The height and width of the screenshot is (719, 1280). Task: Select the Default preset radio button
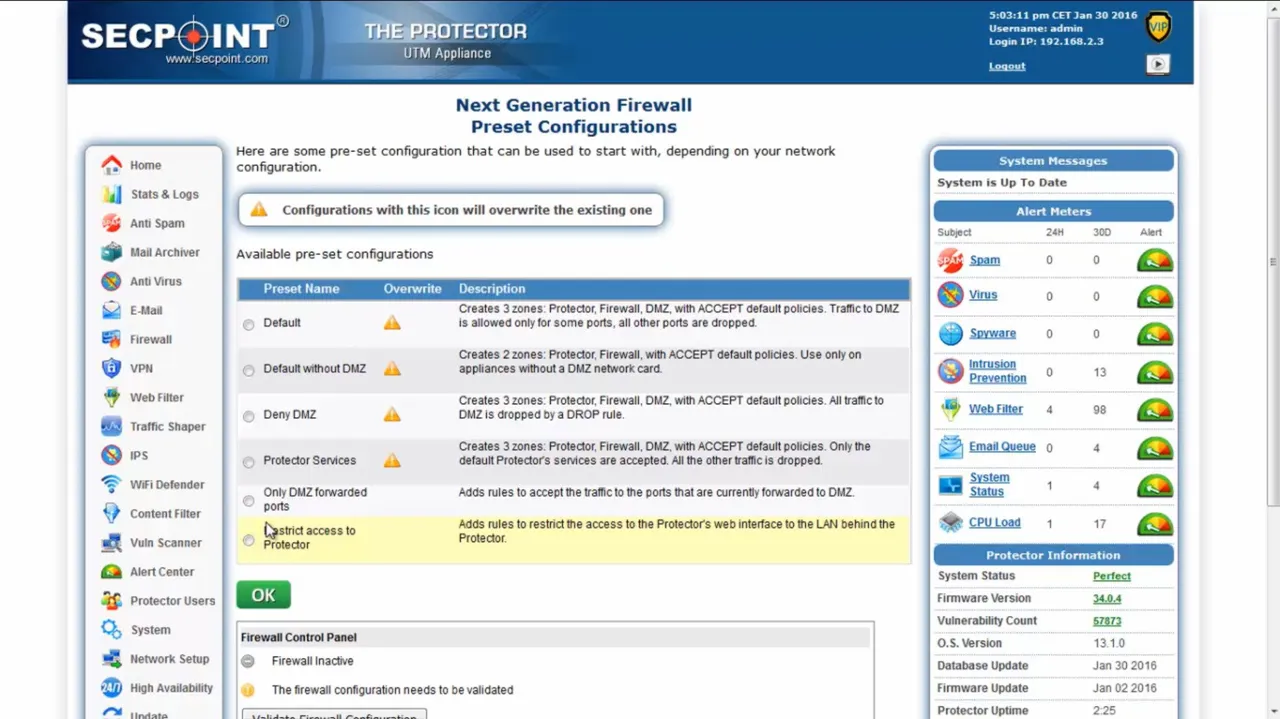coord(248,324)
